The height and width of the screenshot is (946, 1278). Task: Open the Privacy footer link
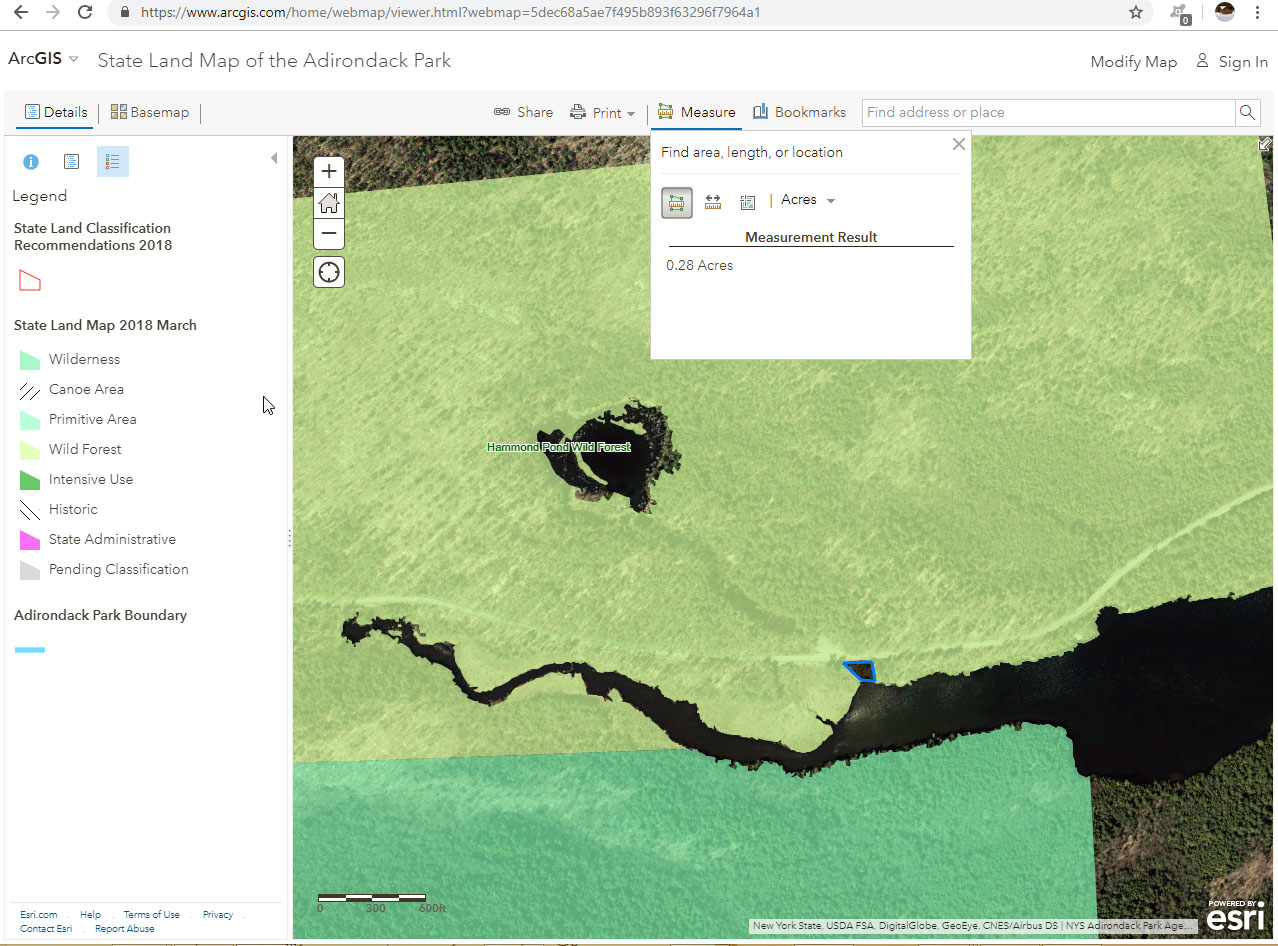point(217,915)
